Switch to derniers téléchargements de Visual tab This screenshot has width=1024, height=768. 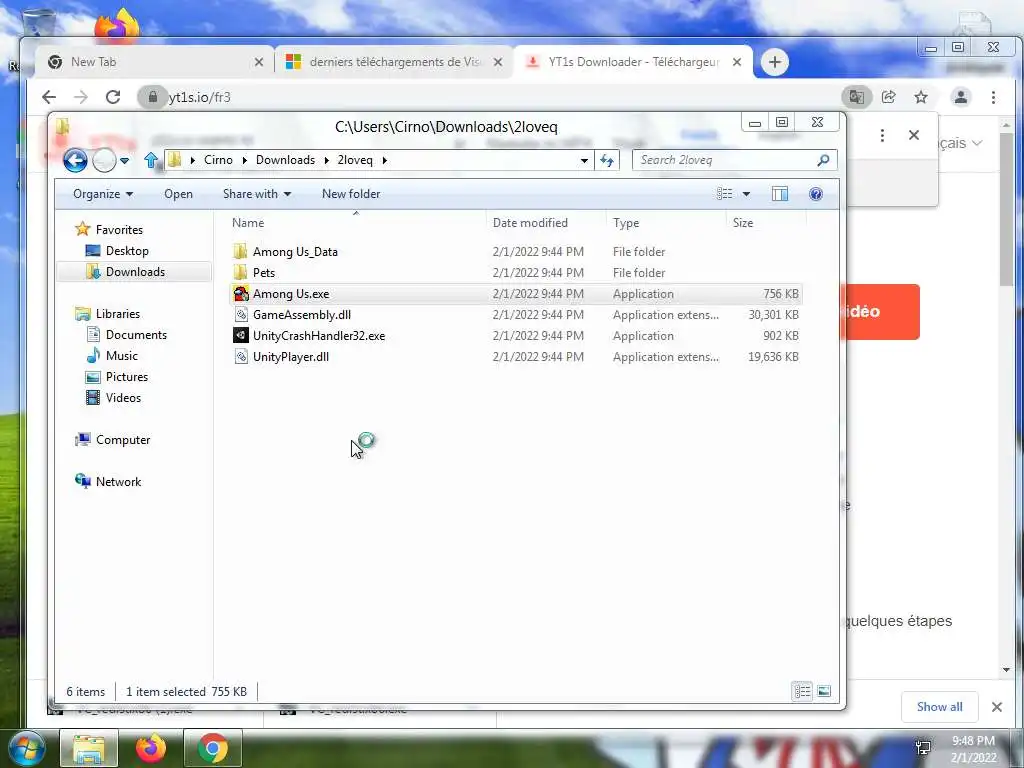[x=394, y=62]
